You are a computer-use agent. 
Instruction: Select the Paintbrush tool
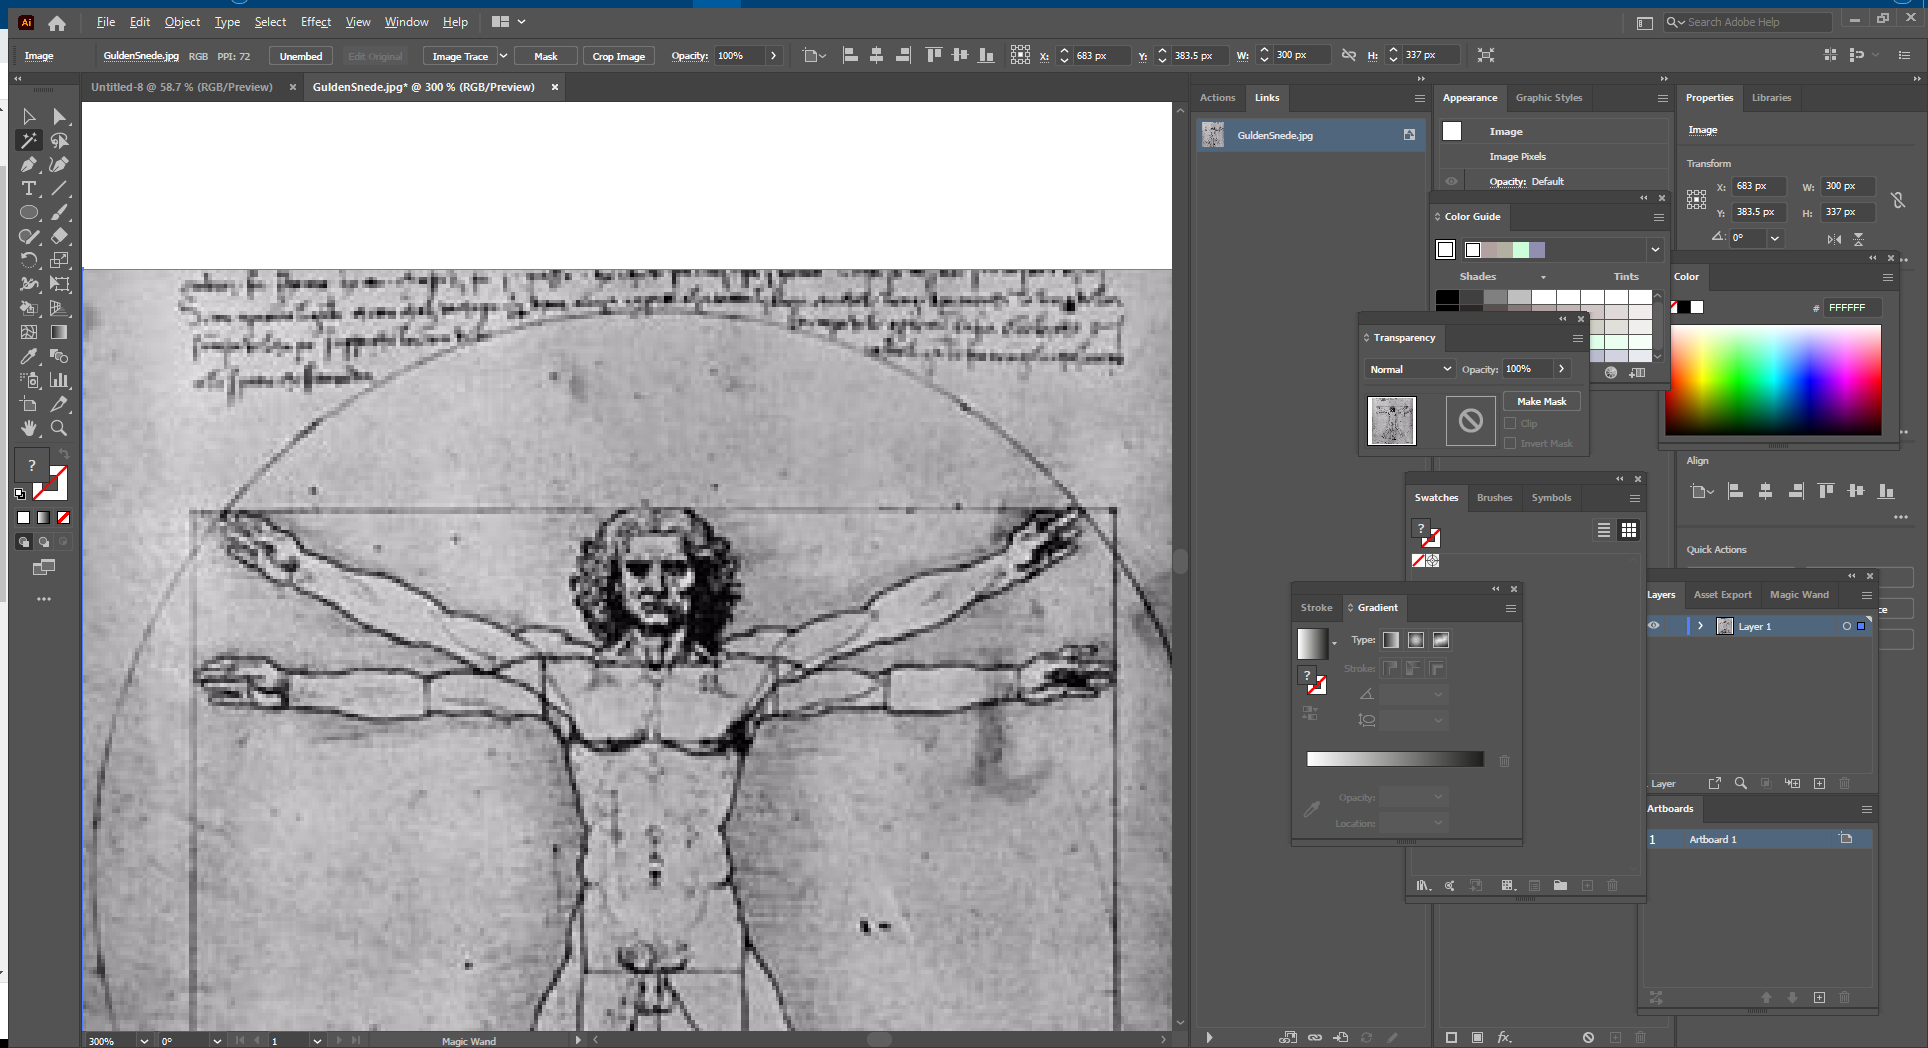60,213
